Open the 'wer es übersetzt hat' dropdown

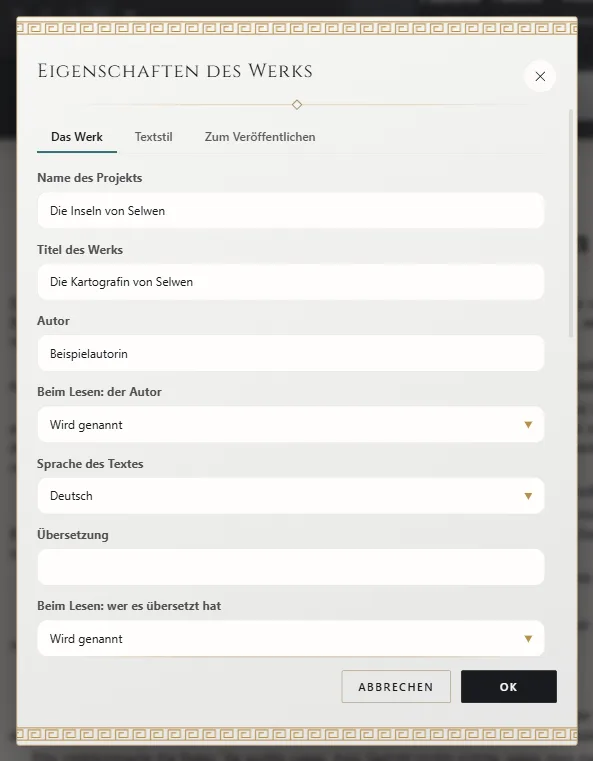[x=291, y=638]
